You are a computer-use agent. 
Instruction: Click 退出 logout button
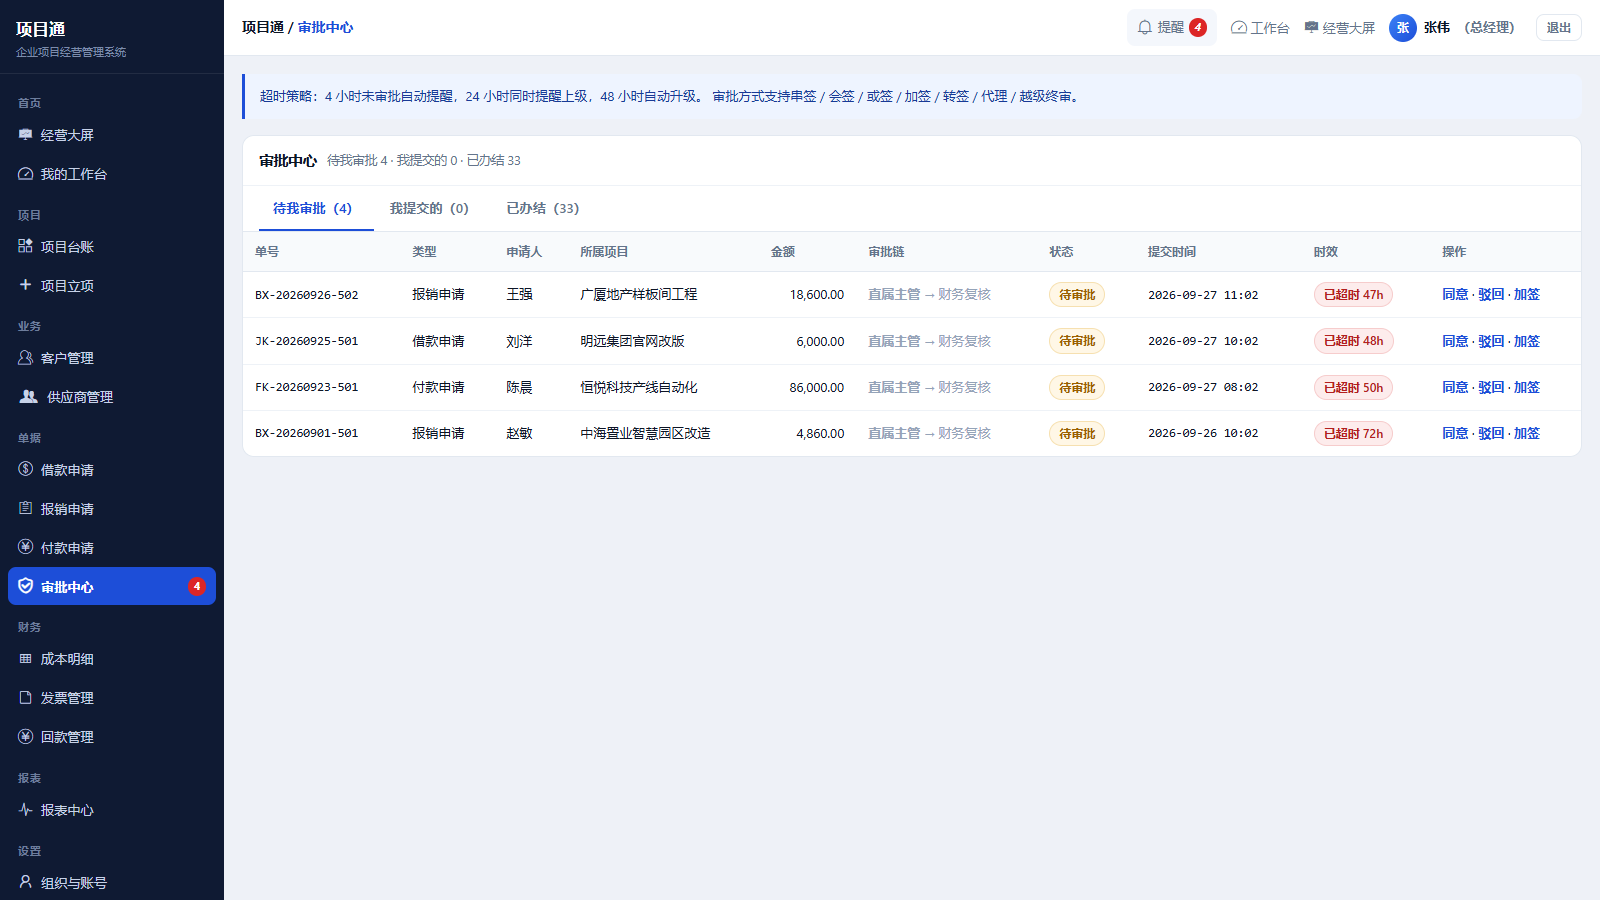[1559, 28]
